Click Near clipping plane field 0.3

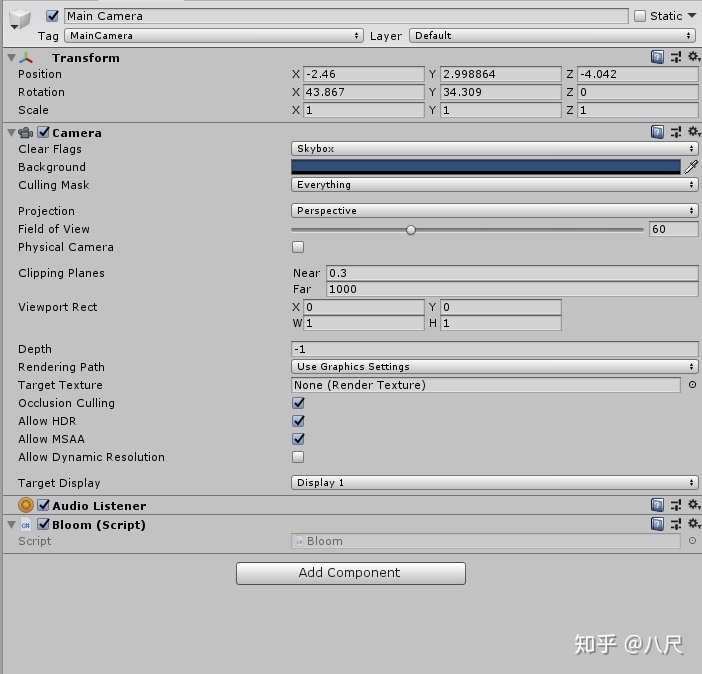click(512, 273)
